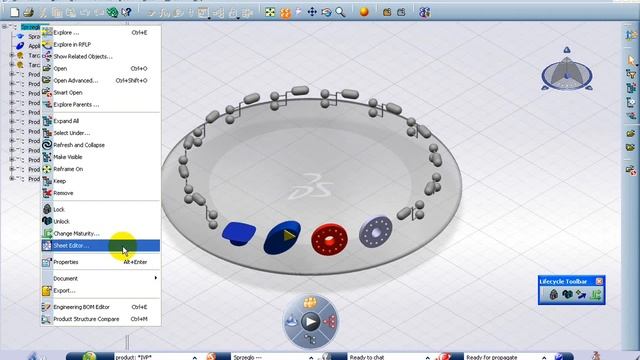Click the lock icon in Lifecycle Toolbar
Screen dimensions: 640x360
[x=553, y=294]
